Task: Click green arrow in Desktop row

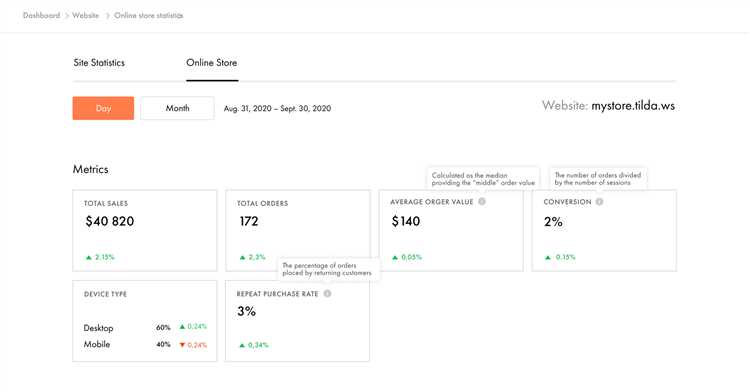Action: click(x=182, y=327)
